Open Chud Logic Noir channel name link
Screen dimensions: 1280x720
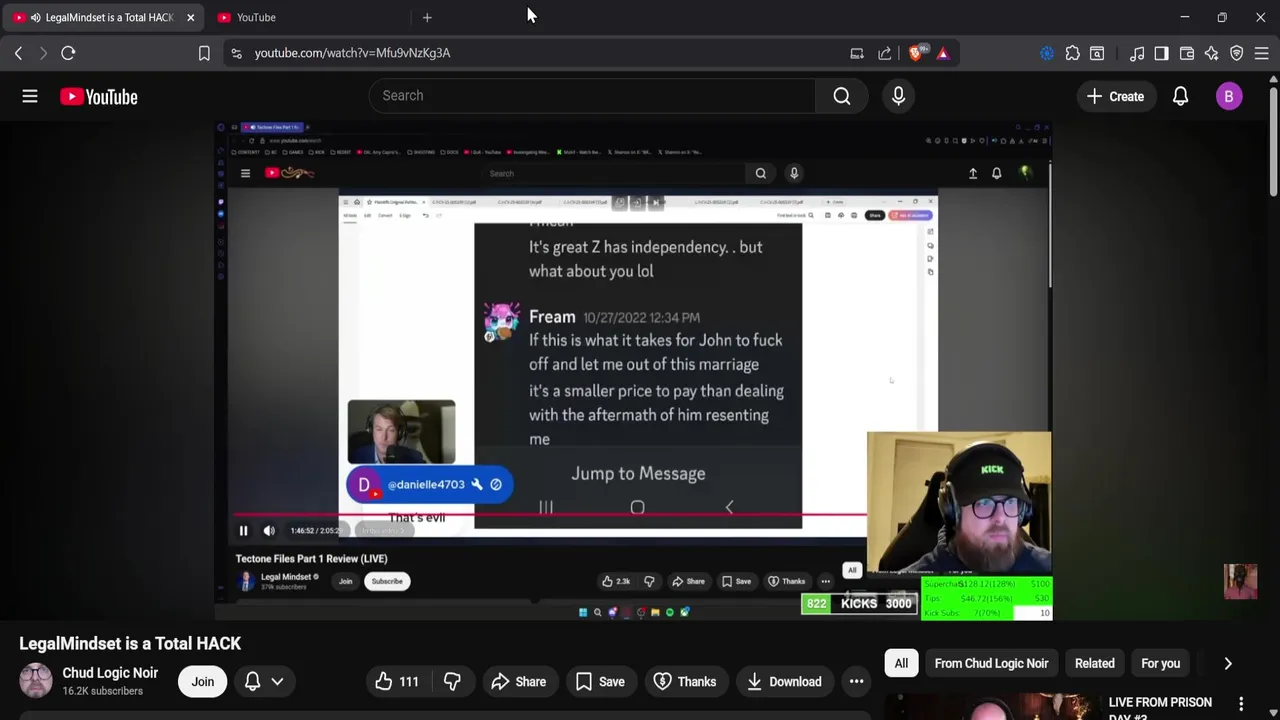coord(110,673)
